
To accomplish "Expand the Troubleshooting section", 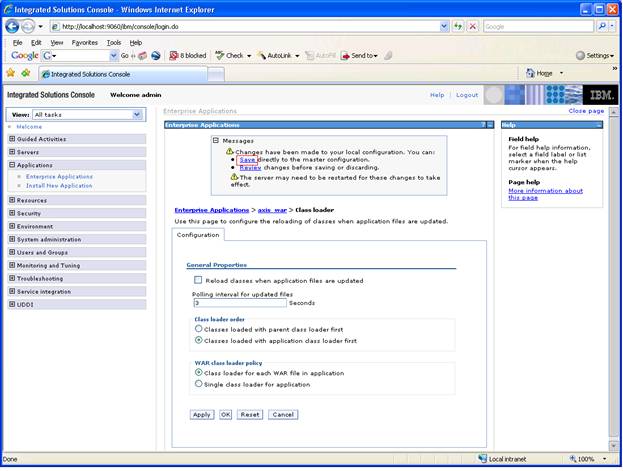I will (12, 278).
